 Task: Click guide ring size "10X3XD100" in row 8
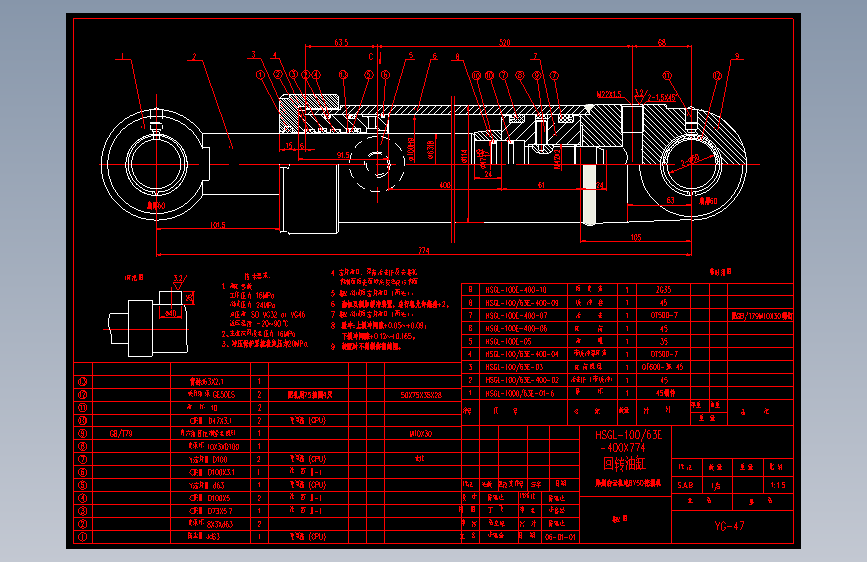(x=222, y=446)
